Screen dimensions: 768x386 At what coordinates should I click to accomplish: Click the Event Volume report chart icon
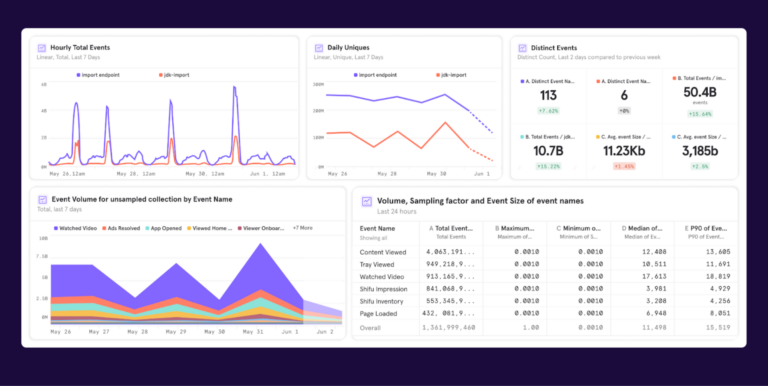click(x=42, y=200)
